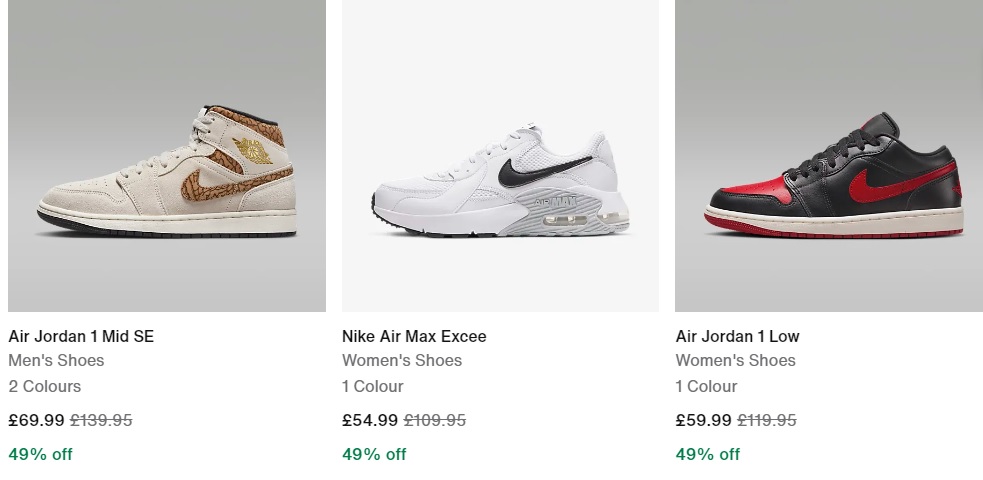This screenshot has height=480, width=983.
Task: Click the £59.99 sale price
Action: [703, 420]
